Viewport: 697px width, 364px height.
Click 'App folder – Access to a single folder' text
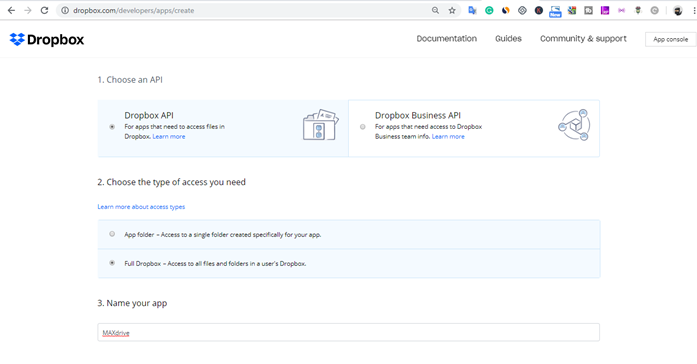pyautogui.click(x=222, y=235)
